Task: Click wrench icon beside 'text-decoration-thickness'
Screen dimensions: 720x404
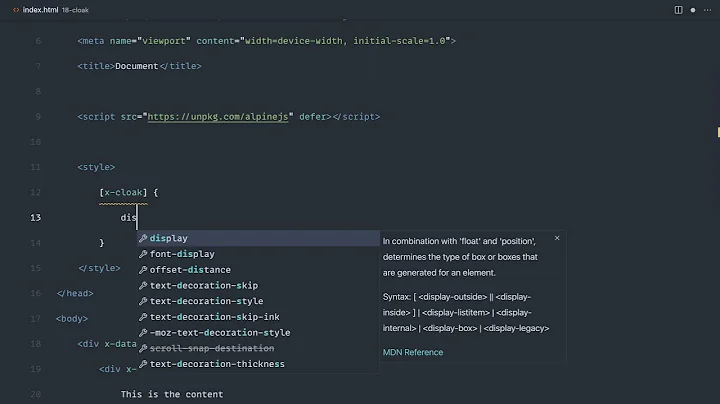Action: pyautogui.click(x=143, y=364)
